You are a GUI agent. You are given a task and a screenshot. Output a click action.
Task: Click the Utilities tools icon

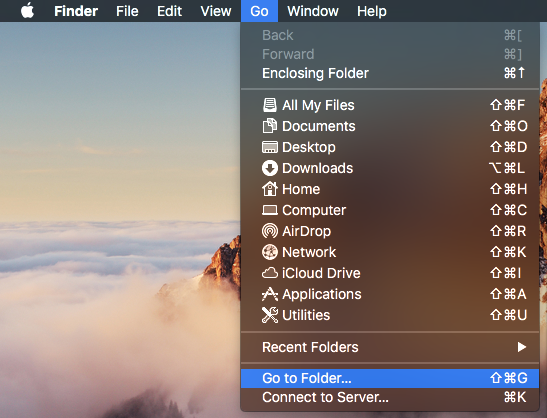(x=270, y=315)
